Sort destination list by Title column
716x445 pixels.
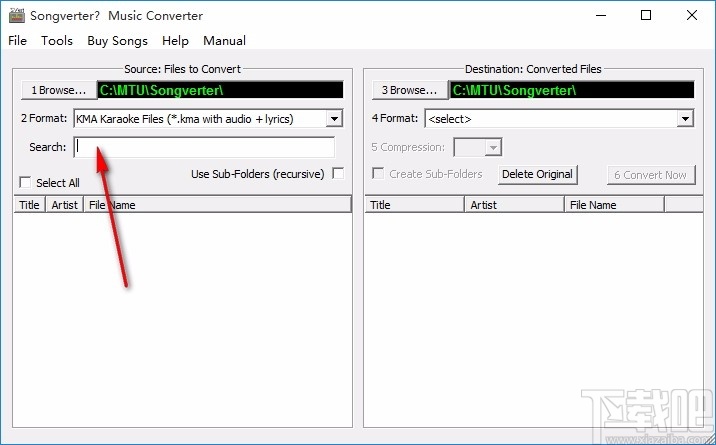coord(415,205)
